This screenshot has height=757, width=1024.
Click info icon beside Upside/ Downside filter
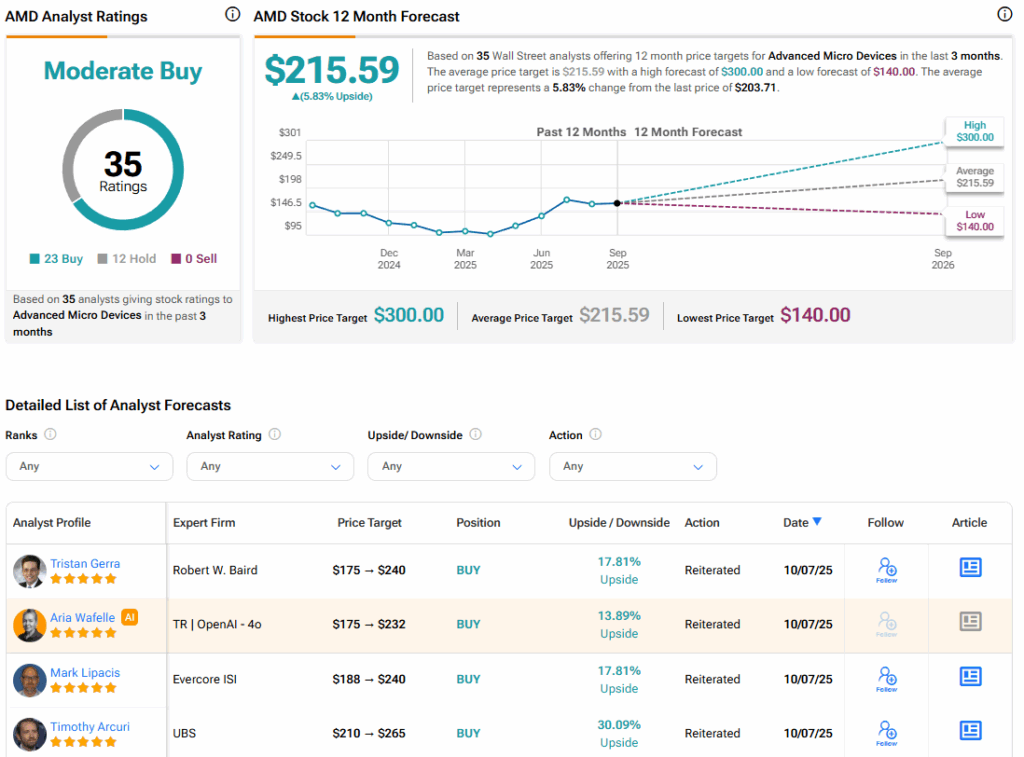click(x=476, y=435)
